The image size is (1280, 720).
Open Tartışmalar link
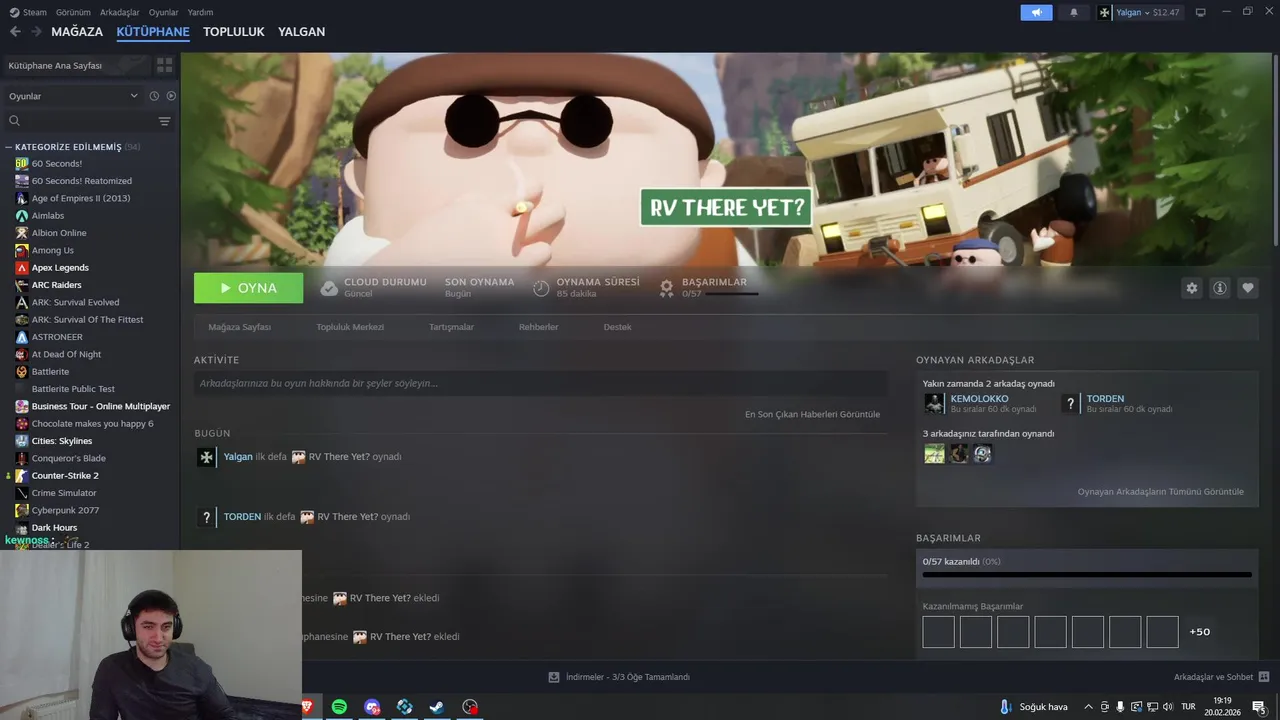pyautogui.click(x=451, y=327)
